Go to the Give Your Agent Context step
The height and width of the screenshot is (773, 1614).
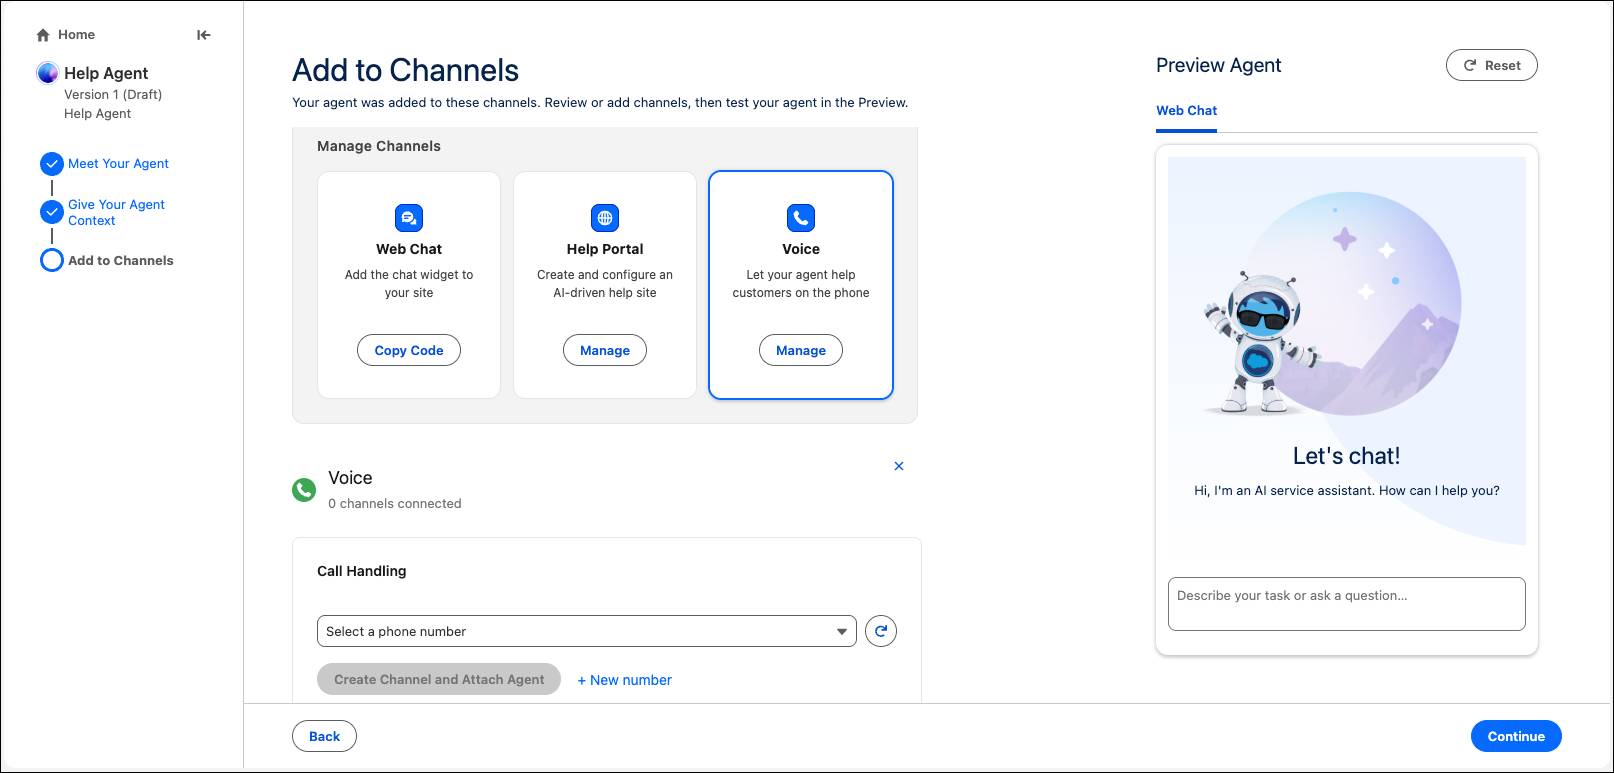pos(116,212)
